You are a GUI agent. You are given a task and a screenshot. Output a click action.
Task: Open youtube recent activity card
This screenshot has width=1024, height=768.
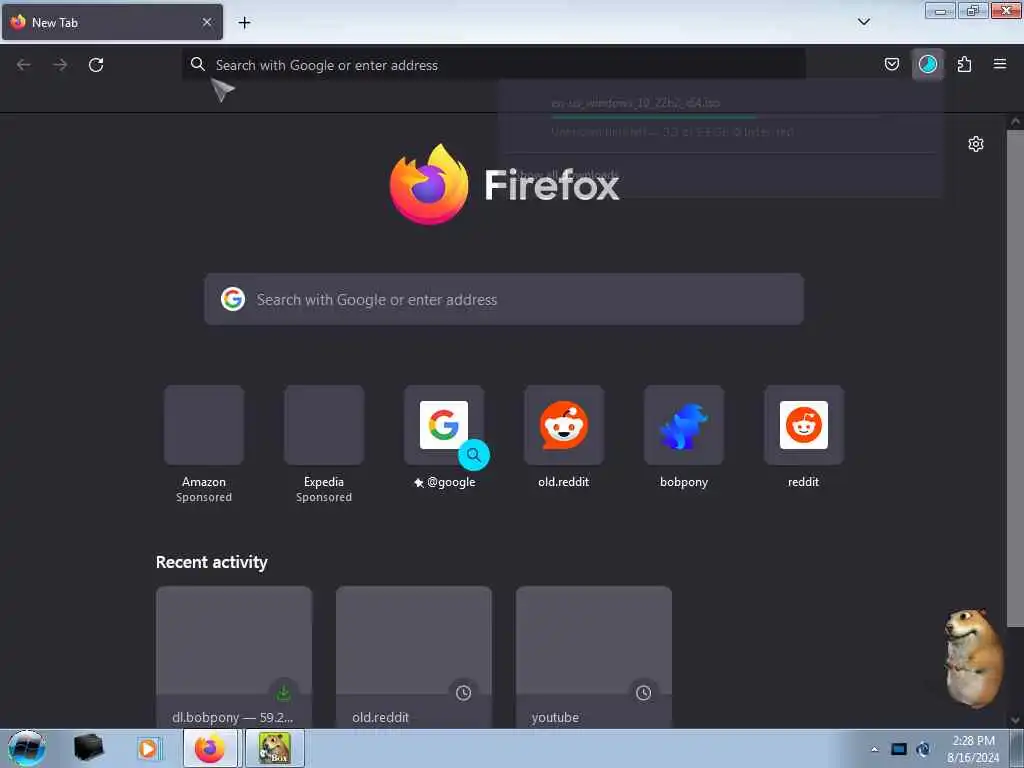tap(594, 656)
